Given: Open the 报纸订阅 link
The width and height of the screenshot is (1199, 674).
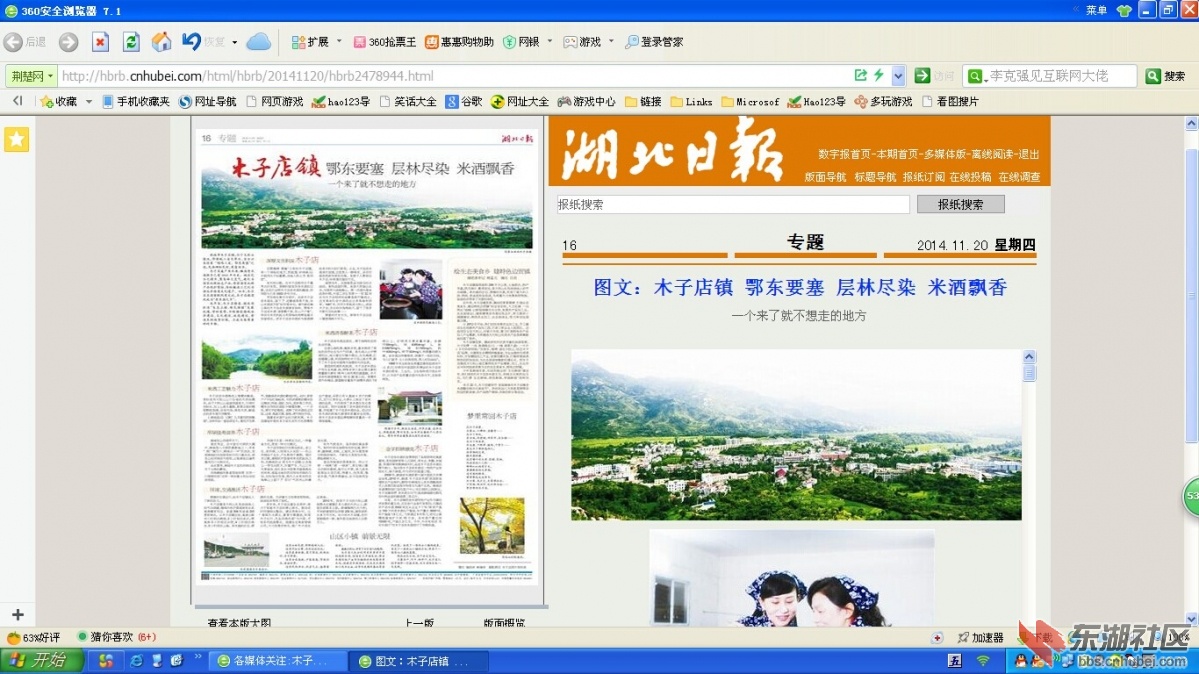Looking at the screenshot, I should [x=924, y=177].
